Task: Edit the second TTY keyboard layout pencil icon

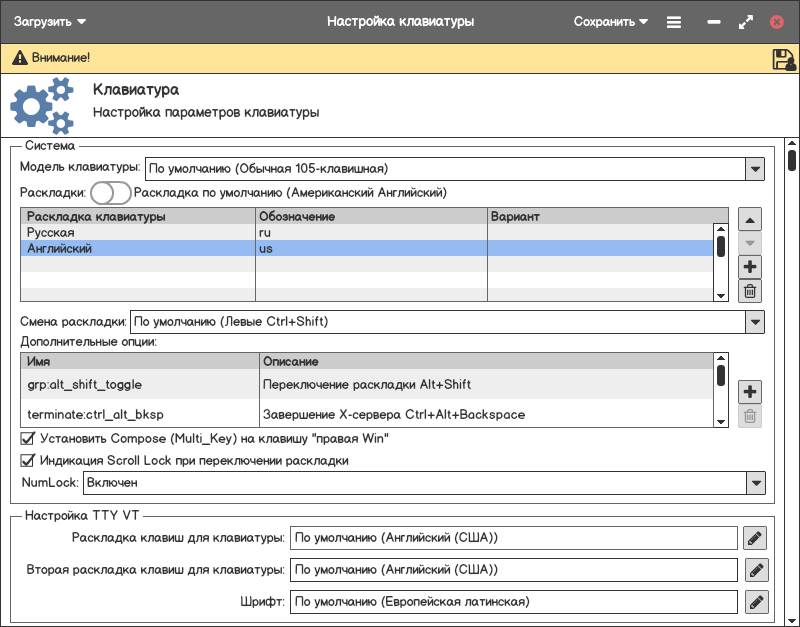Action: point(755,570)
